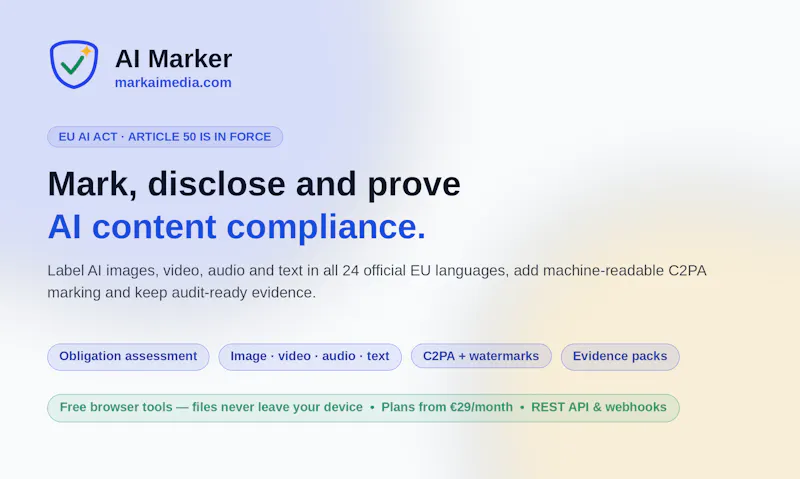The width and height of the screenshot is (800, 479).
Task: Click the ARTICLE 50 IS IN FORCE text
Action: [x=199, y=137]
